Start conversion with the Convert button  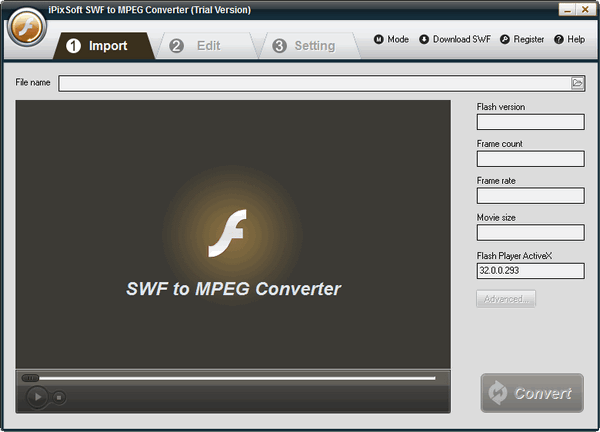pyautogui.click(x=531, y=394)
